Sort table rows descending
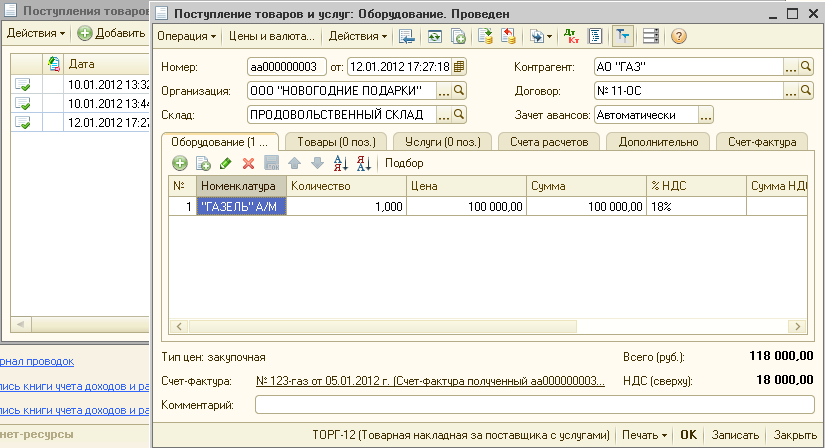 coord(364,163)
